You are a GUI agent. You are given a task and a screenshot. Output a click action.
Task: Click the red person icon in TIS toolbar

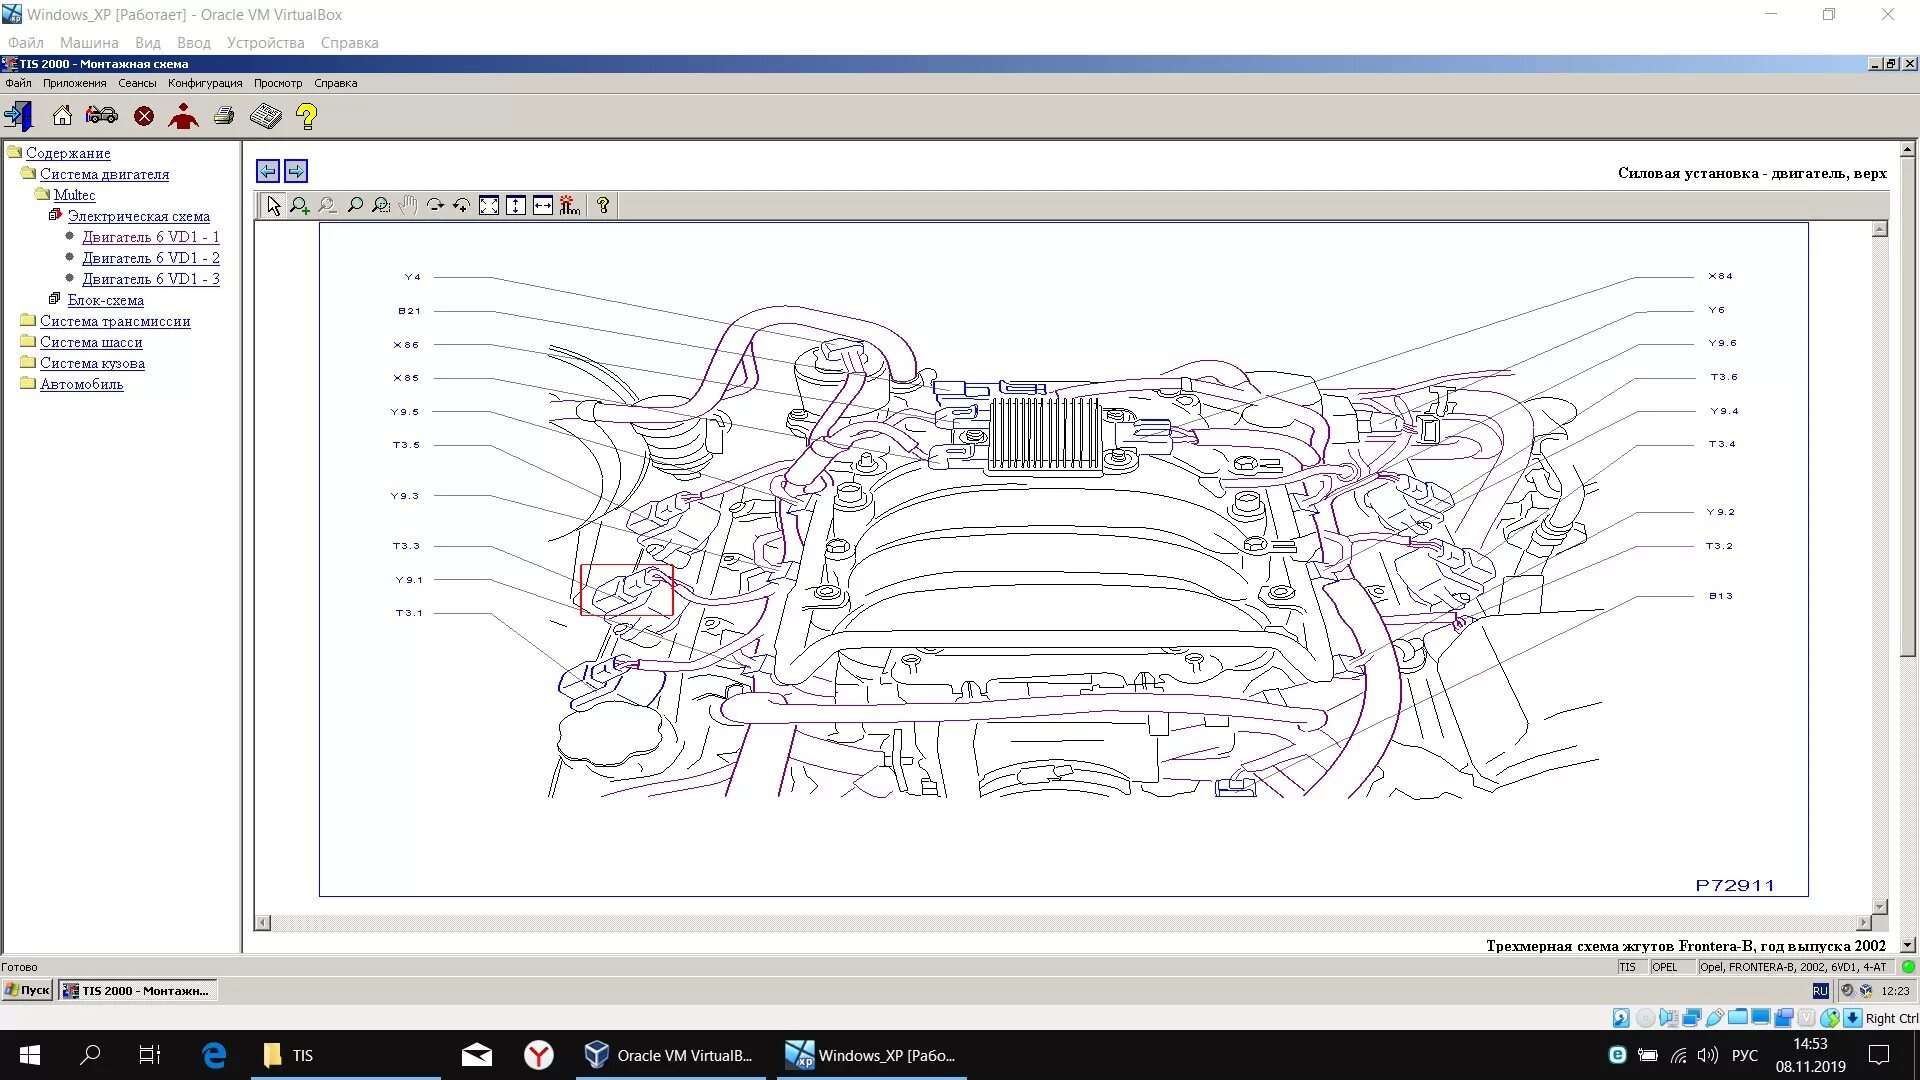[x=183, y=117]
